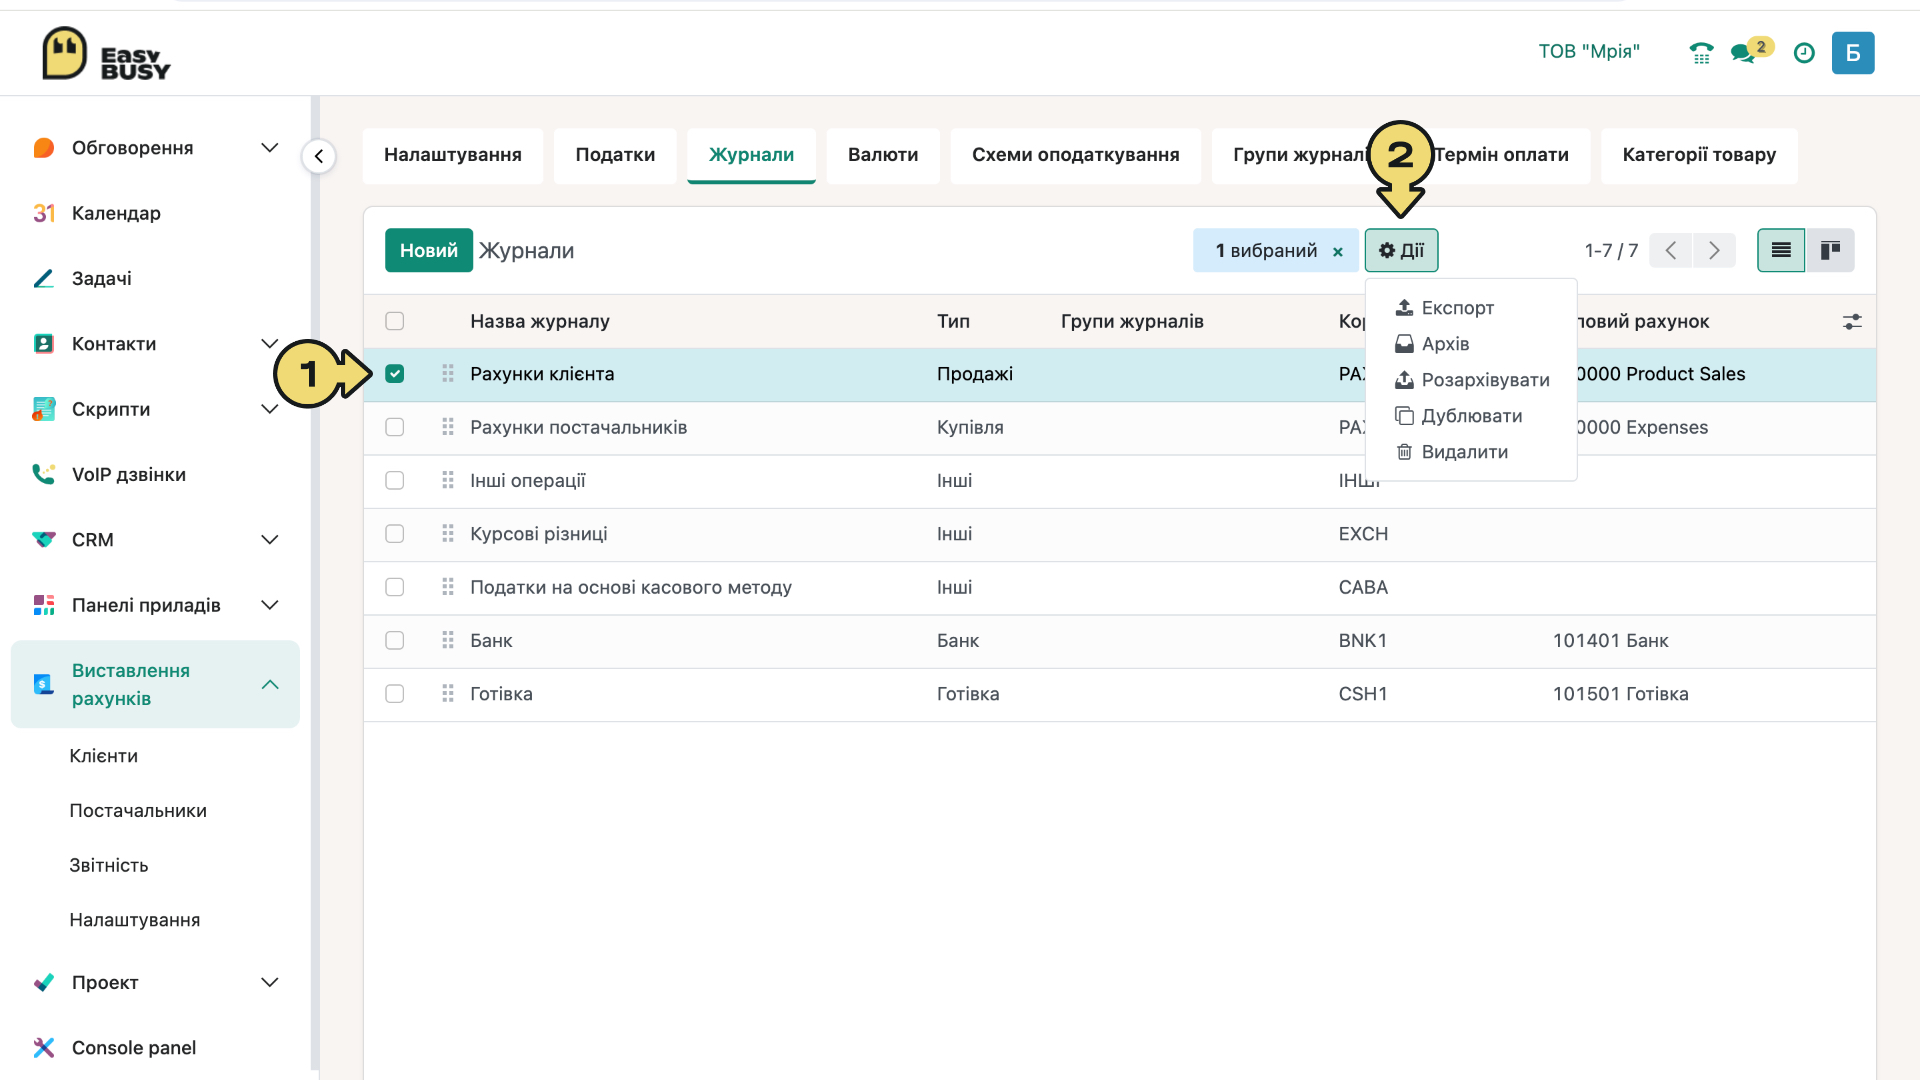Go to previous page arrow
The width and height of the screenshot is (1920, 1080).
point(1670,250)
